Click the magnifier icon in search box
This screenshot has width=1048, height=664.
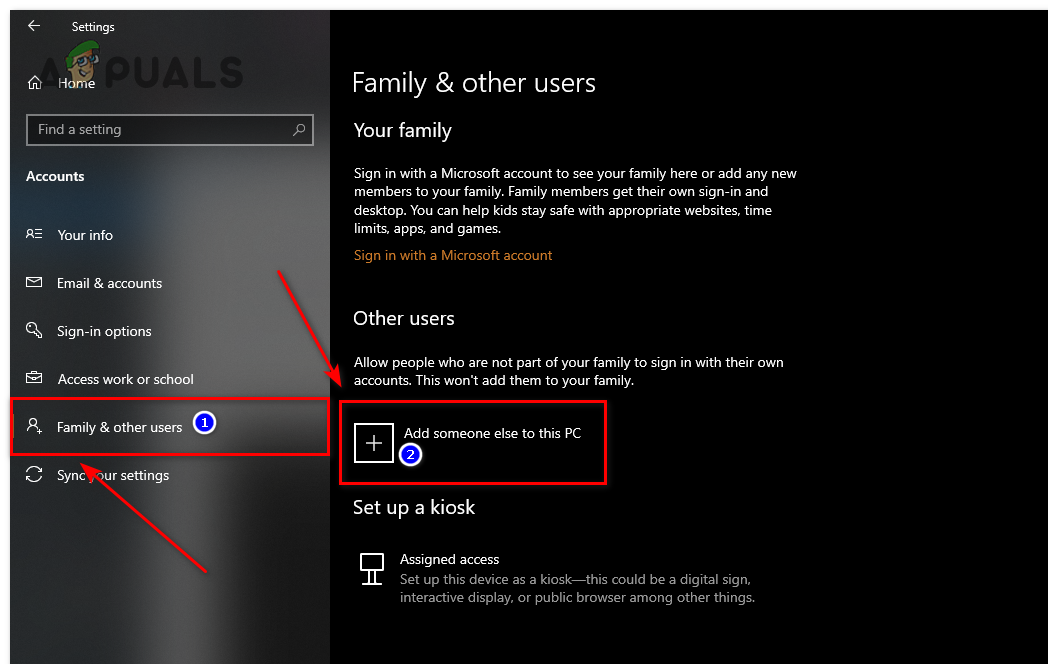click(298, 130)
